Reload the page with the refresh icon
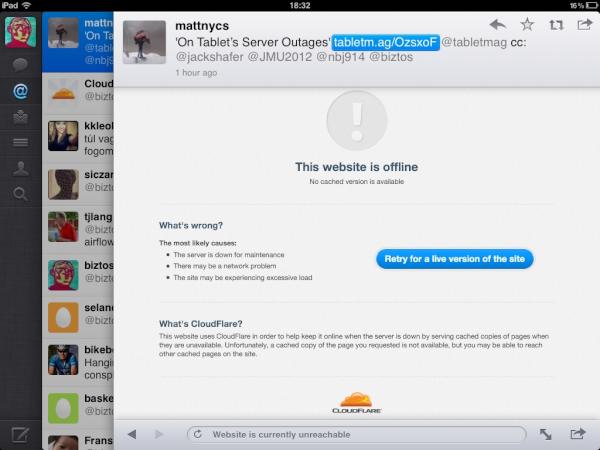The height and width of the screenshot is (450, 600). pyautogui.click(x=197, y=434)
